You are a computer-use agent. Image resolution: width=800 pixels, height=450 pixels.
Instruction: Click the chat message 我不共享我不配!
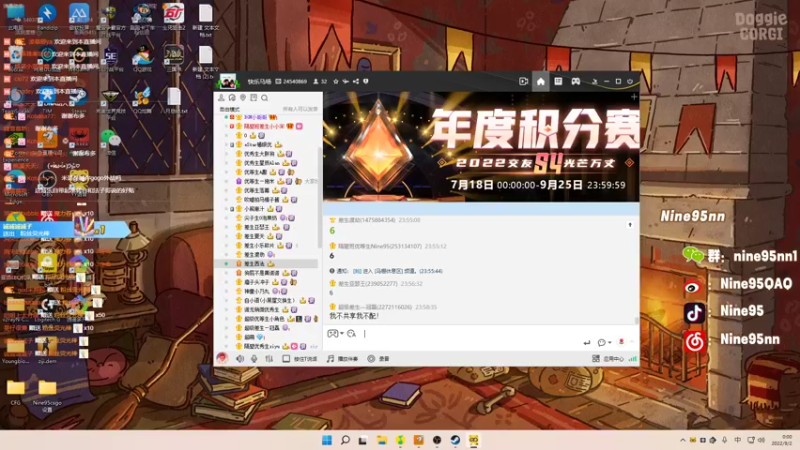pos(354,316)
